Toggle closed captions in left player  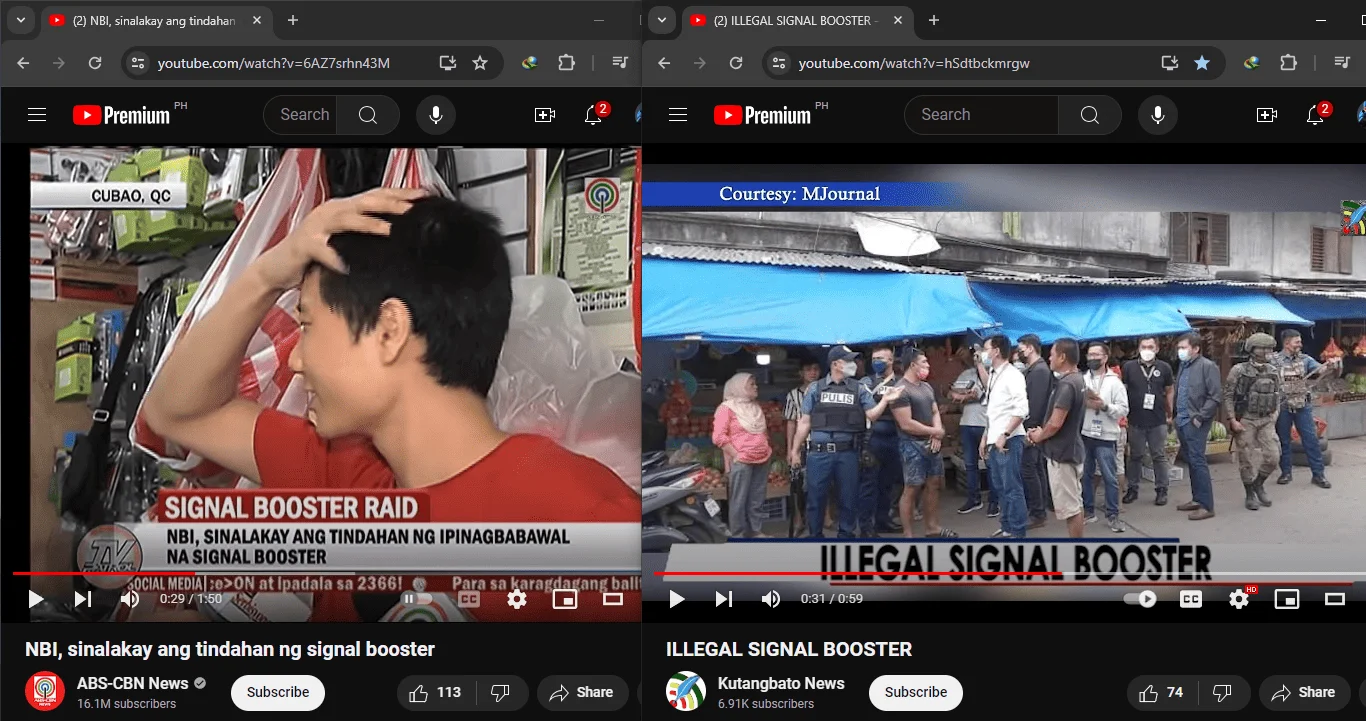(x=469, y=599)
